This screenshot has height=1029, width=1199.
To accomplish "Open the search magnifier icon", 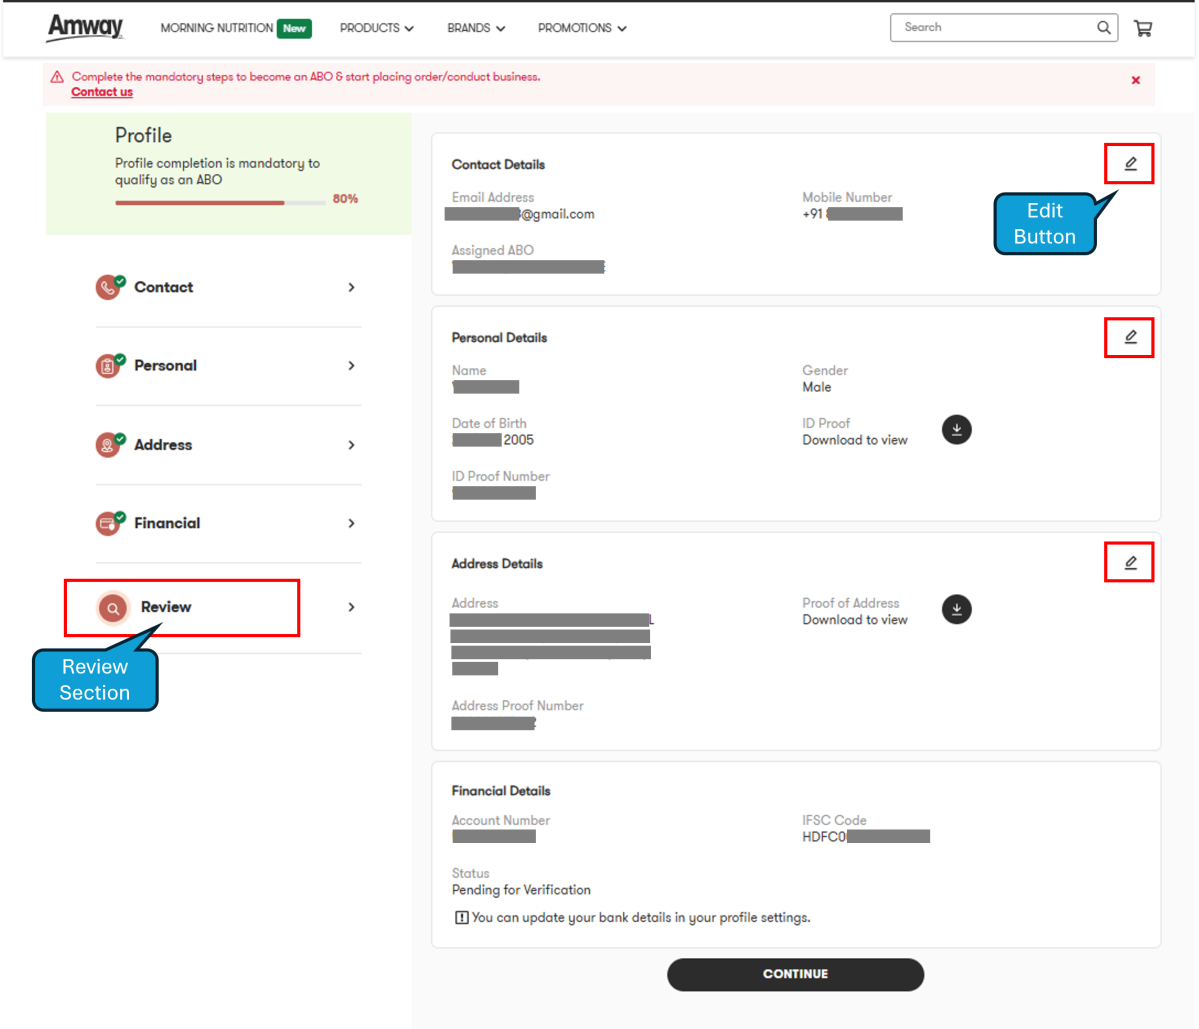I will tap(1103, 27).
